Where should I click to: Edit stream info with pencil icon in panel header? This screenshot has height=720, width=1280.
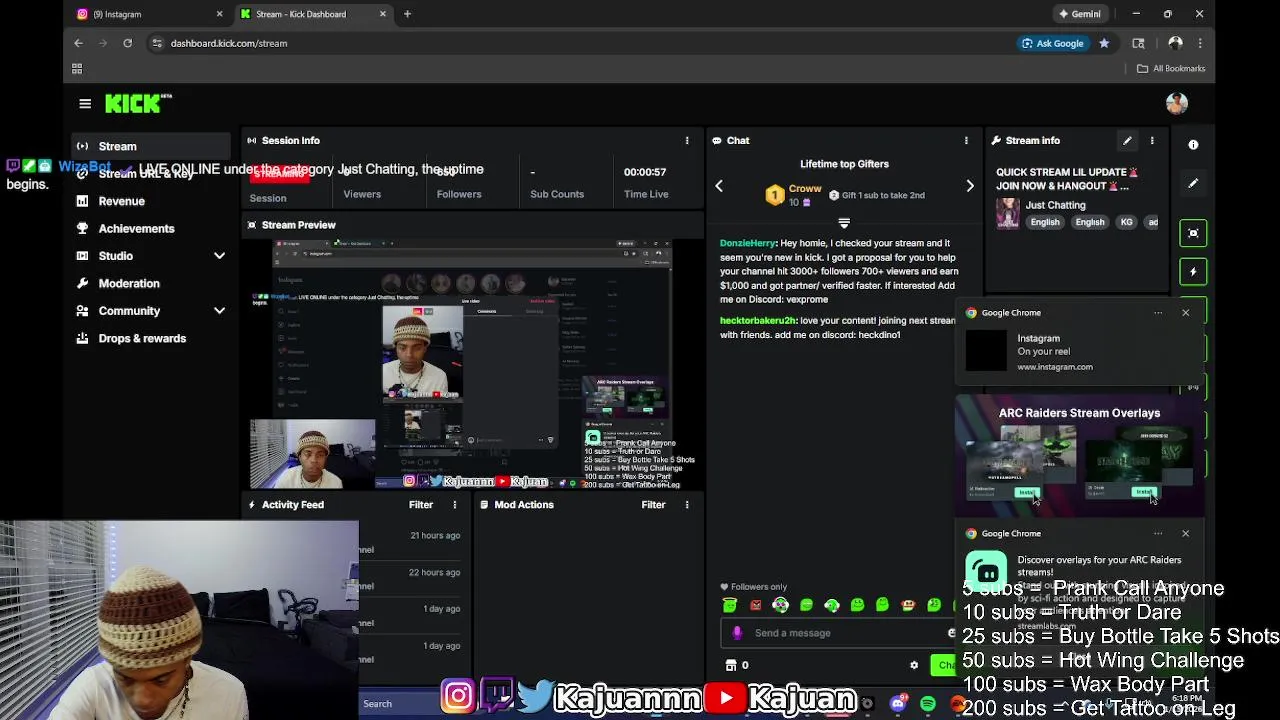point(1127,141)
